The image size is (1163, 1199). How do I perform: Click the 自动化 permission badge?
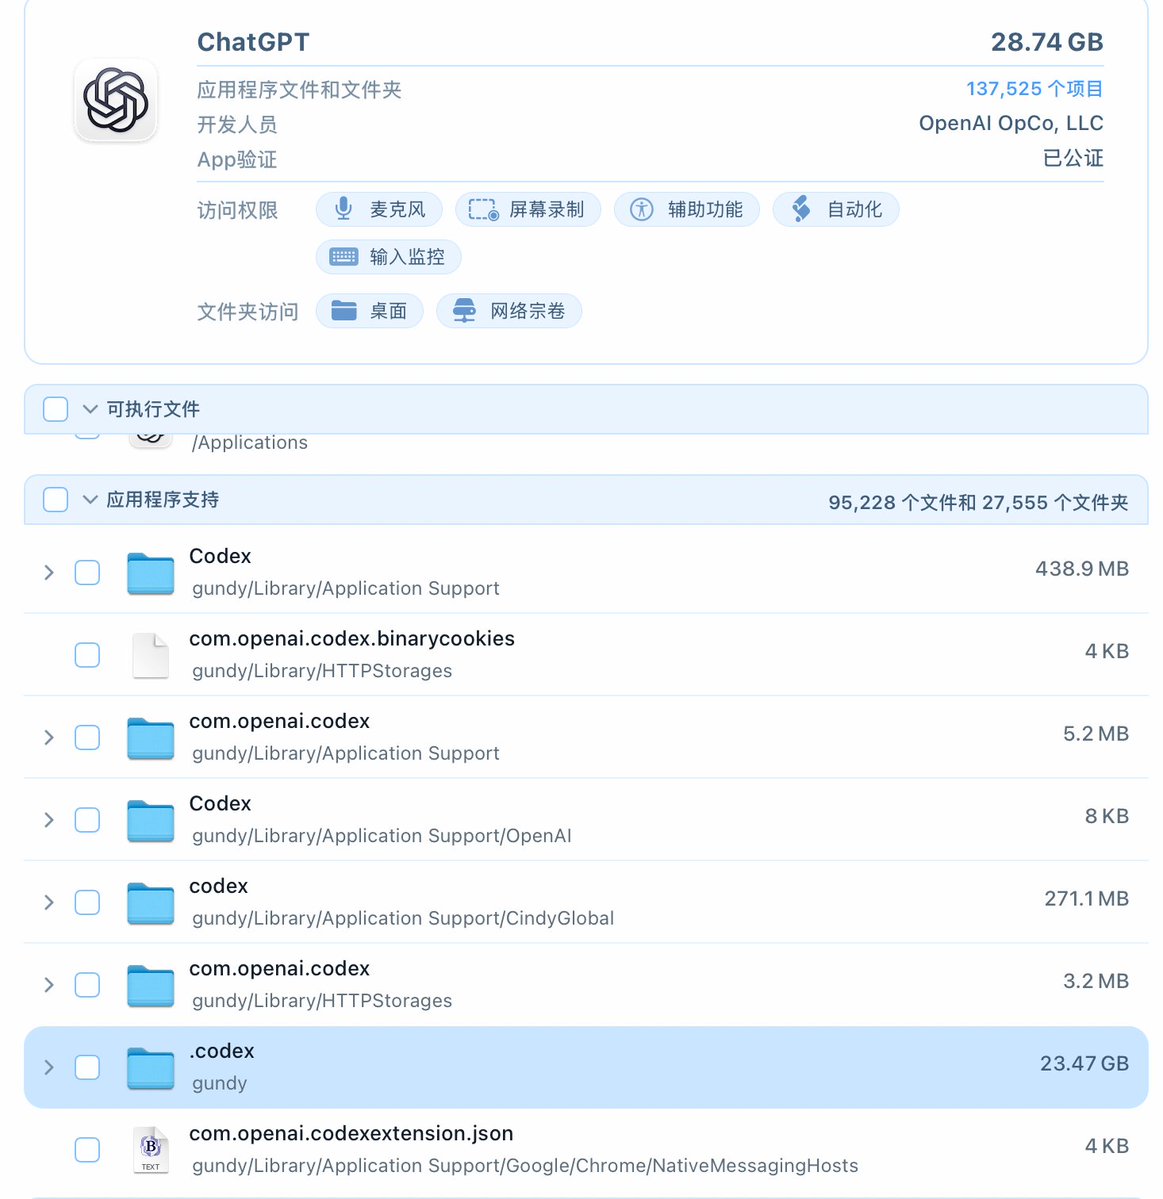[836, 210]
